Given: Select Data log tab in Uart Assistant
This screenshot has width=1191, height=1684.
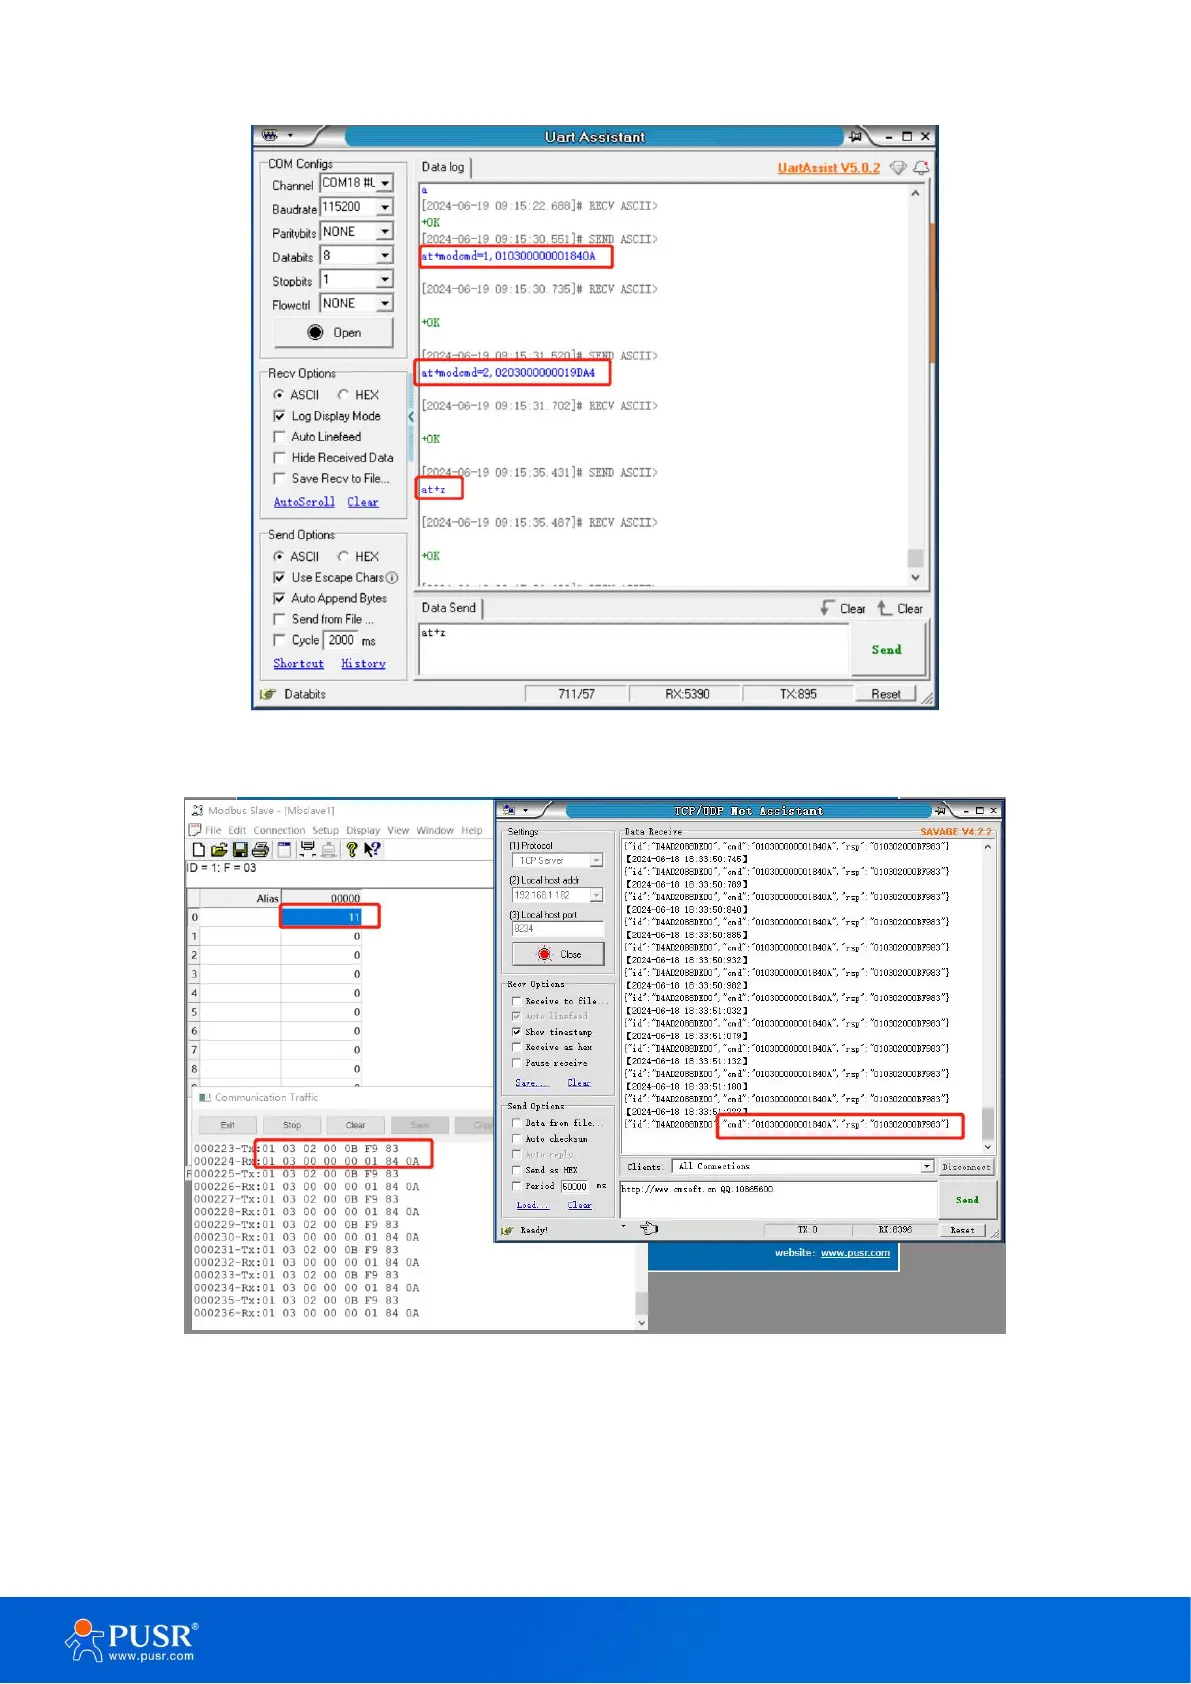Looking at the screenshot, I should 443,167.
